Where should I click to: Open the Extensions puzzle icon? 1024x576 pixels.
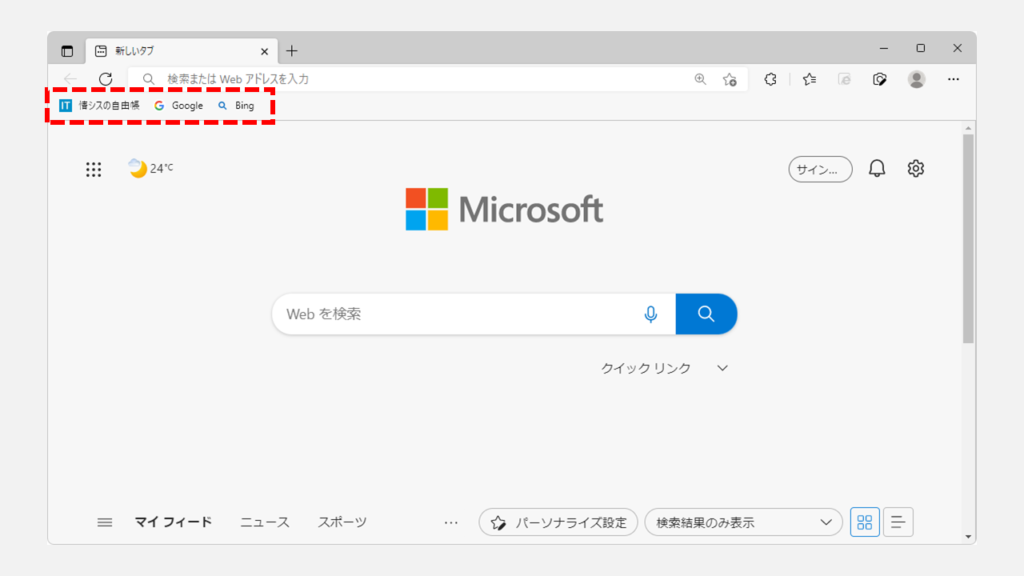pyautogui.click(x=771, y=79)
